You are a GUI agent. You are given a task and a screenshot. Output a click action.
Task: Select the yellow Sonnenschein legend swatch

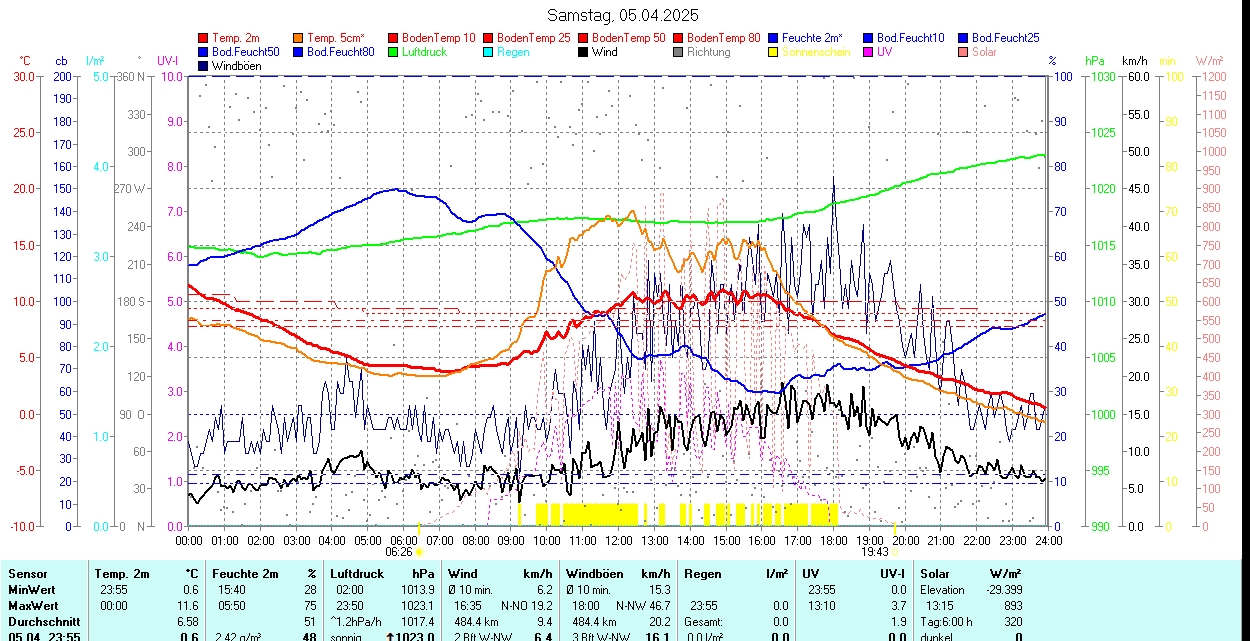click(x=774, y=52)
